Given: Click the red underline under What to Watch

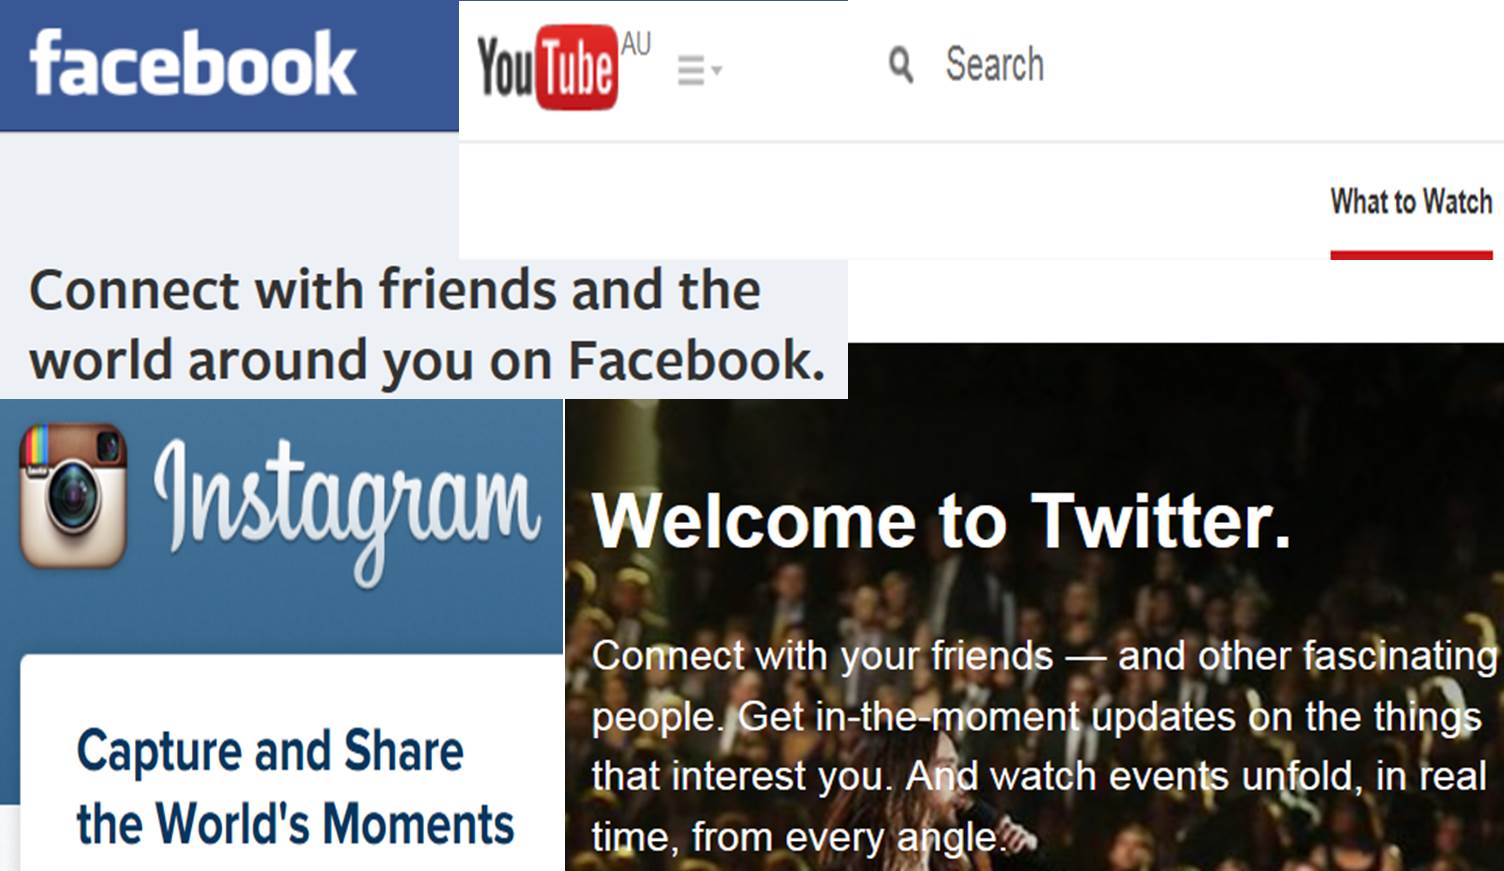Looking at the screenshot, I should tap(1411, 255).
